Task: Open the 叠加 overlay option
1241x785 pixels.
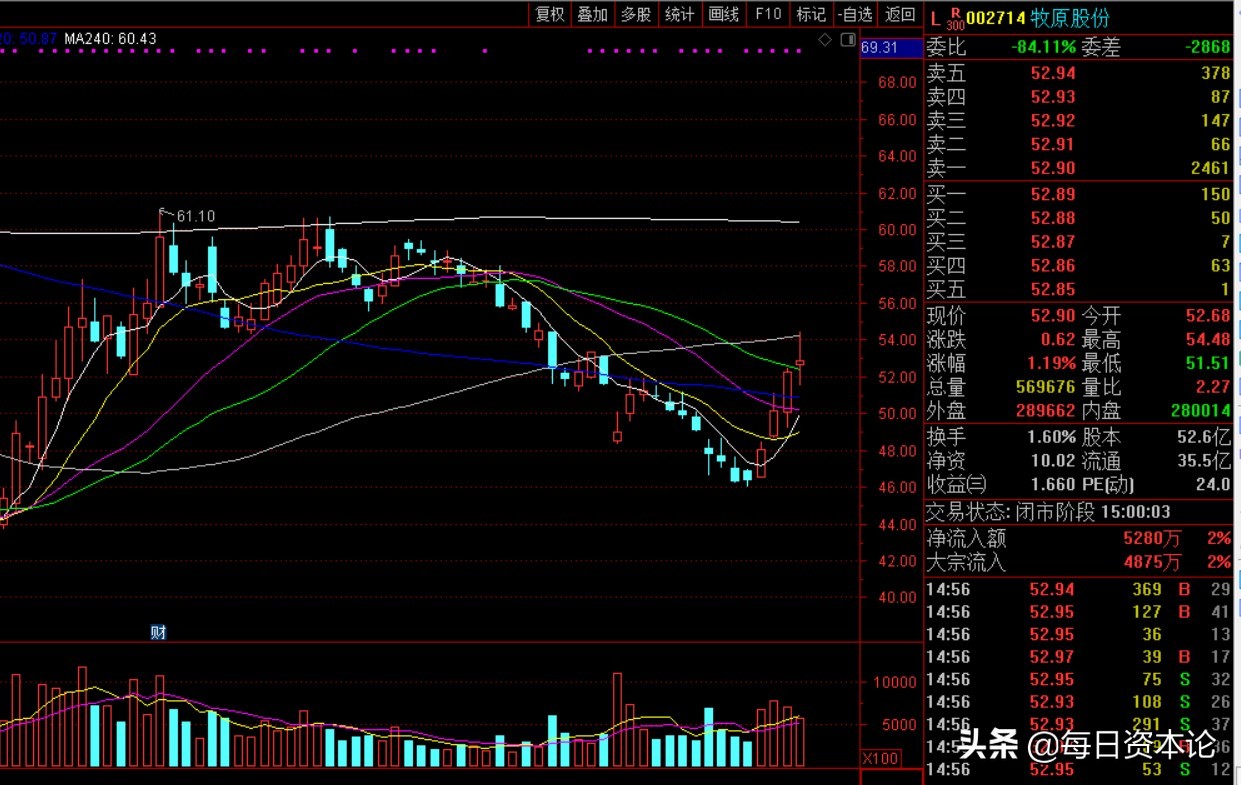Action: (x=593, y=14)
